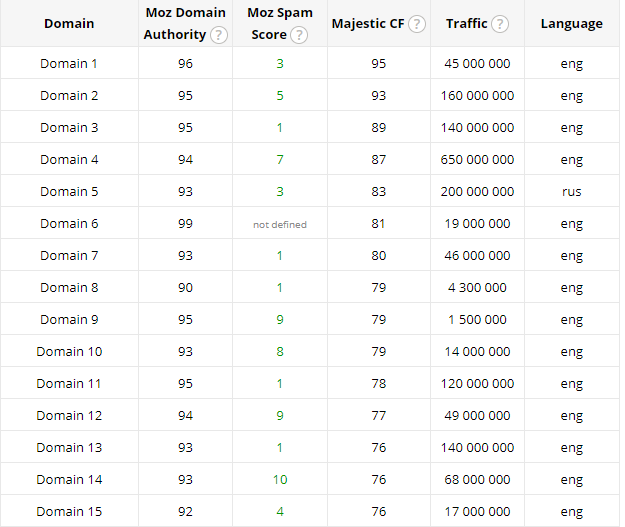Open the Domain 1 entry
The image size is (625, 527).
click(69, 63)
